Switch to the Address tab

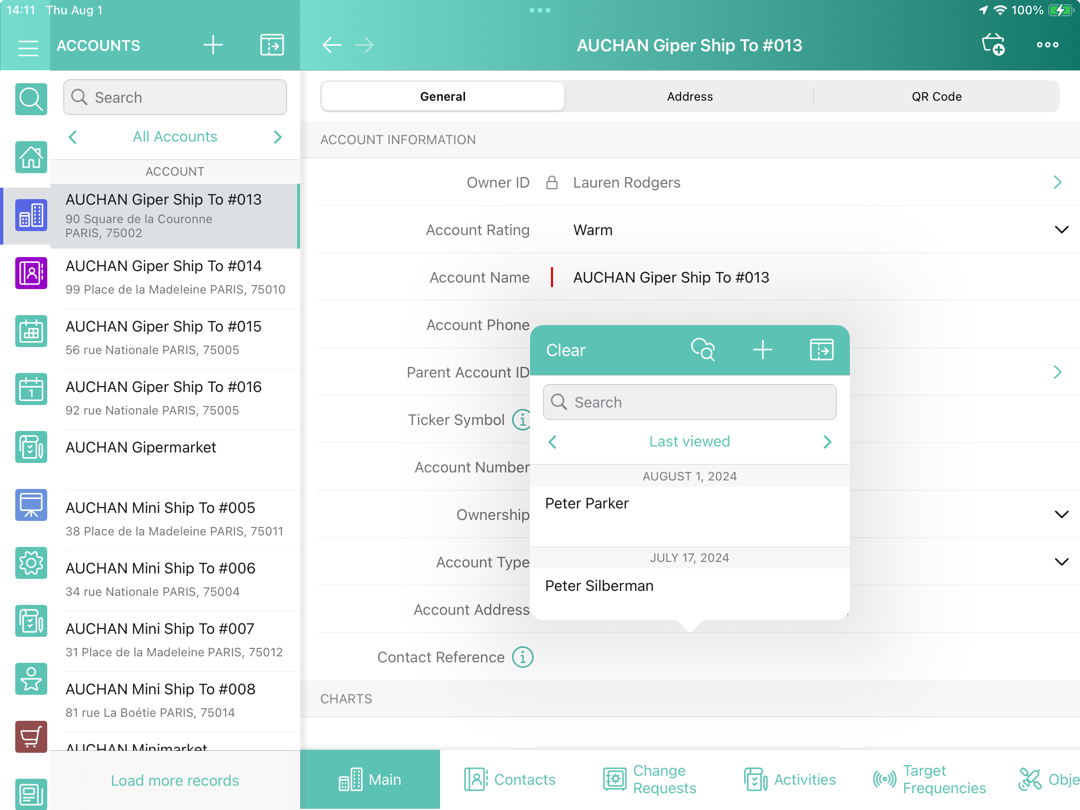[x=689, y=97]
